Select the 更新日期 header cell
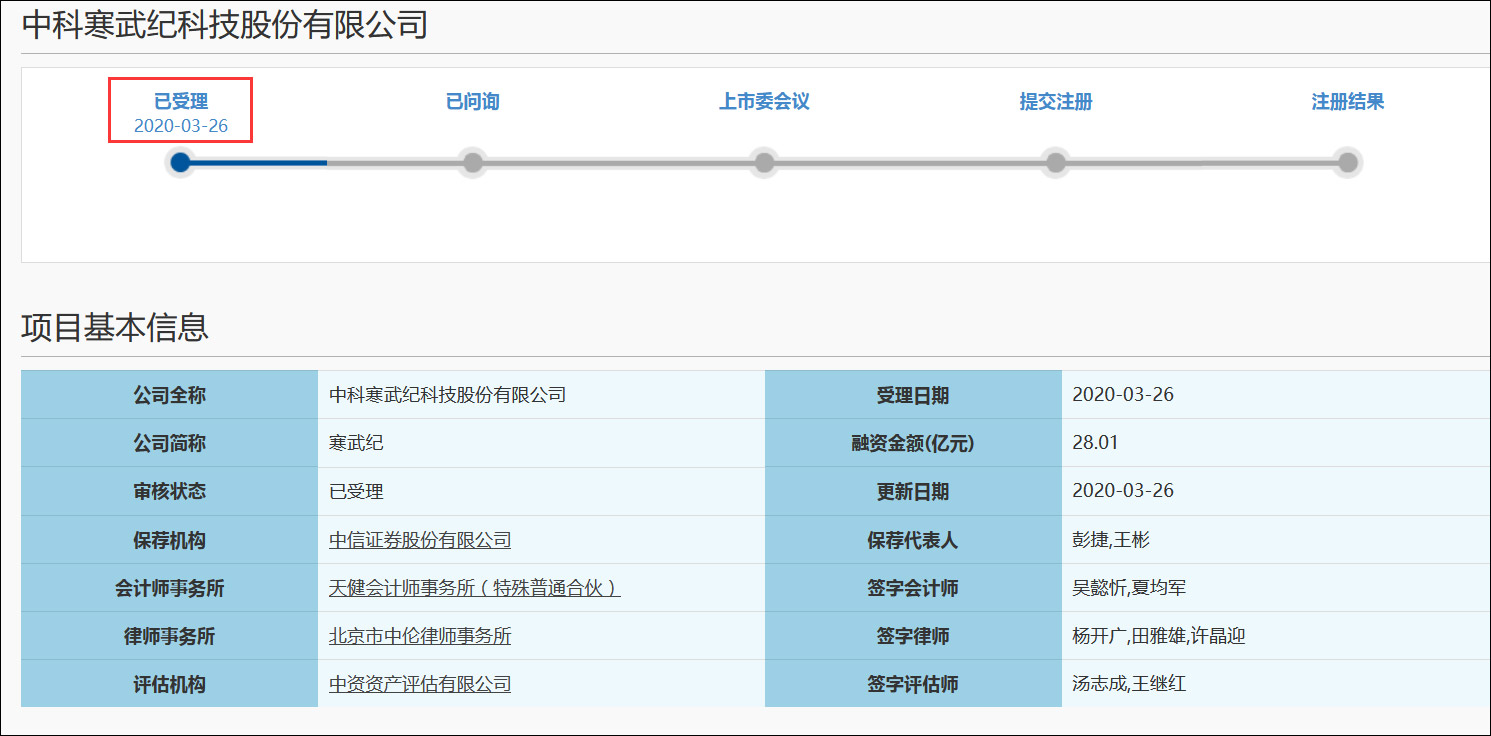This screenshot has height=736, width=1491. tap(913, 491)
